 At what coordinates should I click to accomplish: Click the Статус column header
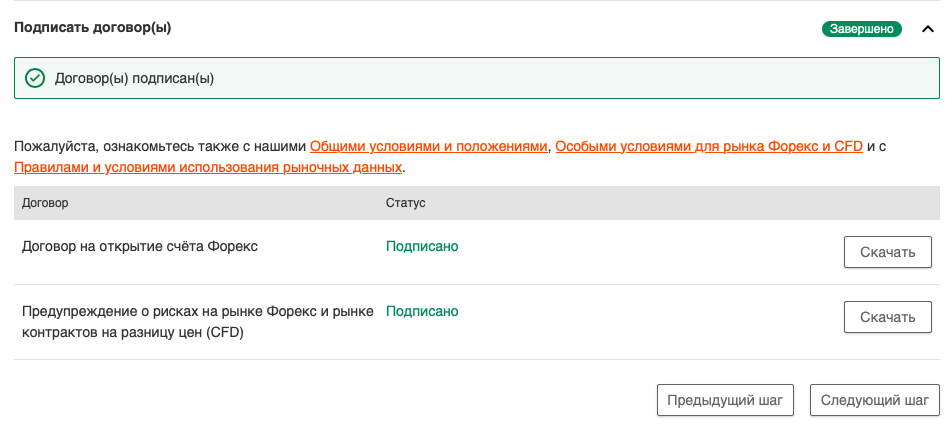click(405, 203)
